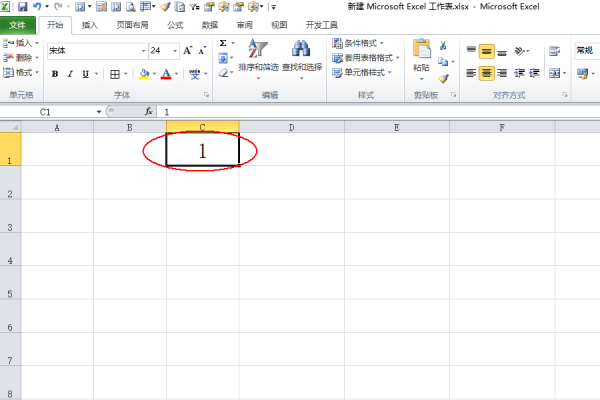Toggle Italic formatting
This screenshot has height=400, width=600.
pos(70,74)
